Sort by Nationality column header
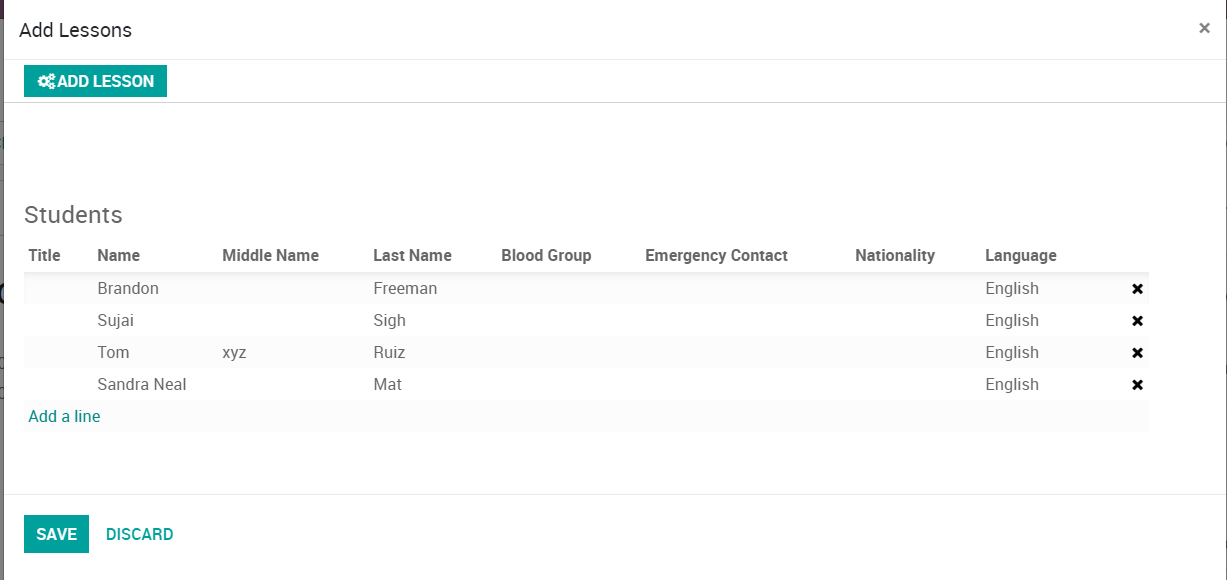1227x580 pixels. tap(894, 255)
